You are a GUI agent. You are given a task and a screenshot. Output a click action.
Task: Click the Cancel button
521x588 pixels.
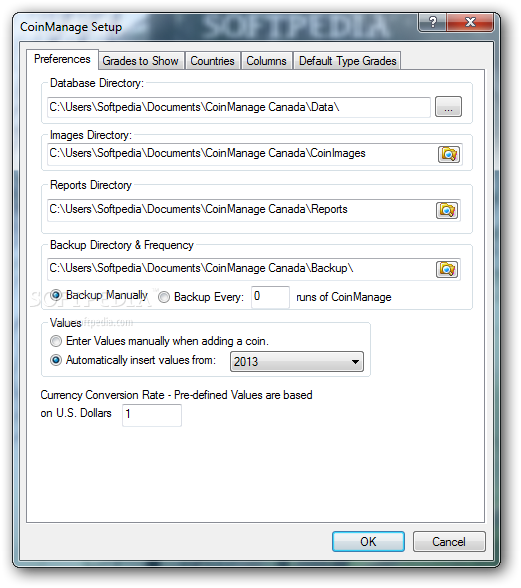[449, 542]
